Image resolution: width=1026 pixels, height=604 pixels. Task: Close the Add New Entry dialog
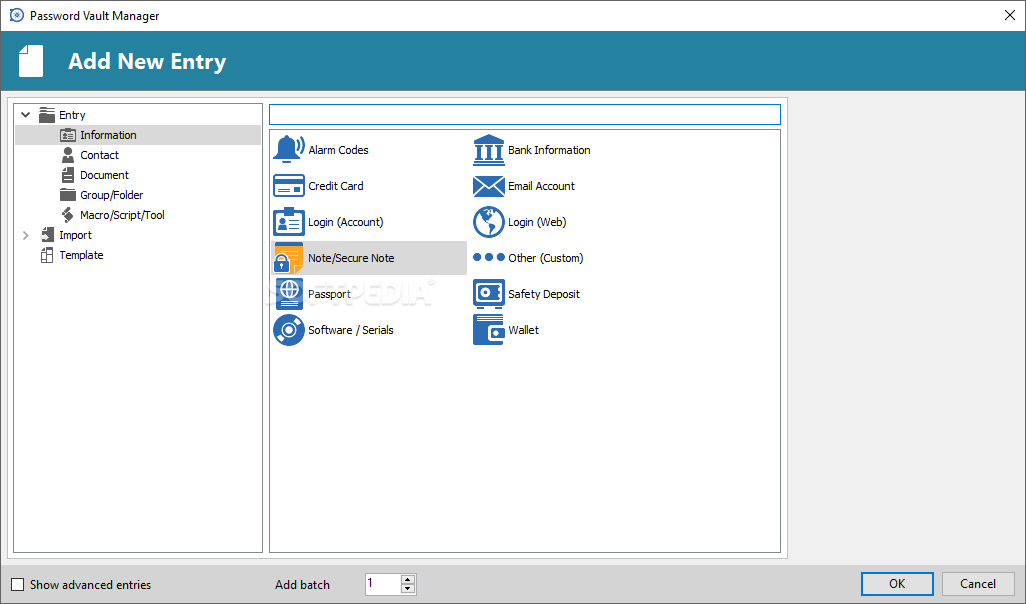pyautogui.click(x=1010, y=15)
